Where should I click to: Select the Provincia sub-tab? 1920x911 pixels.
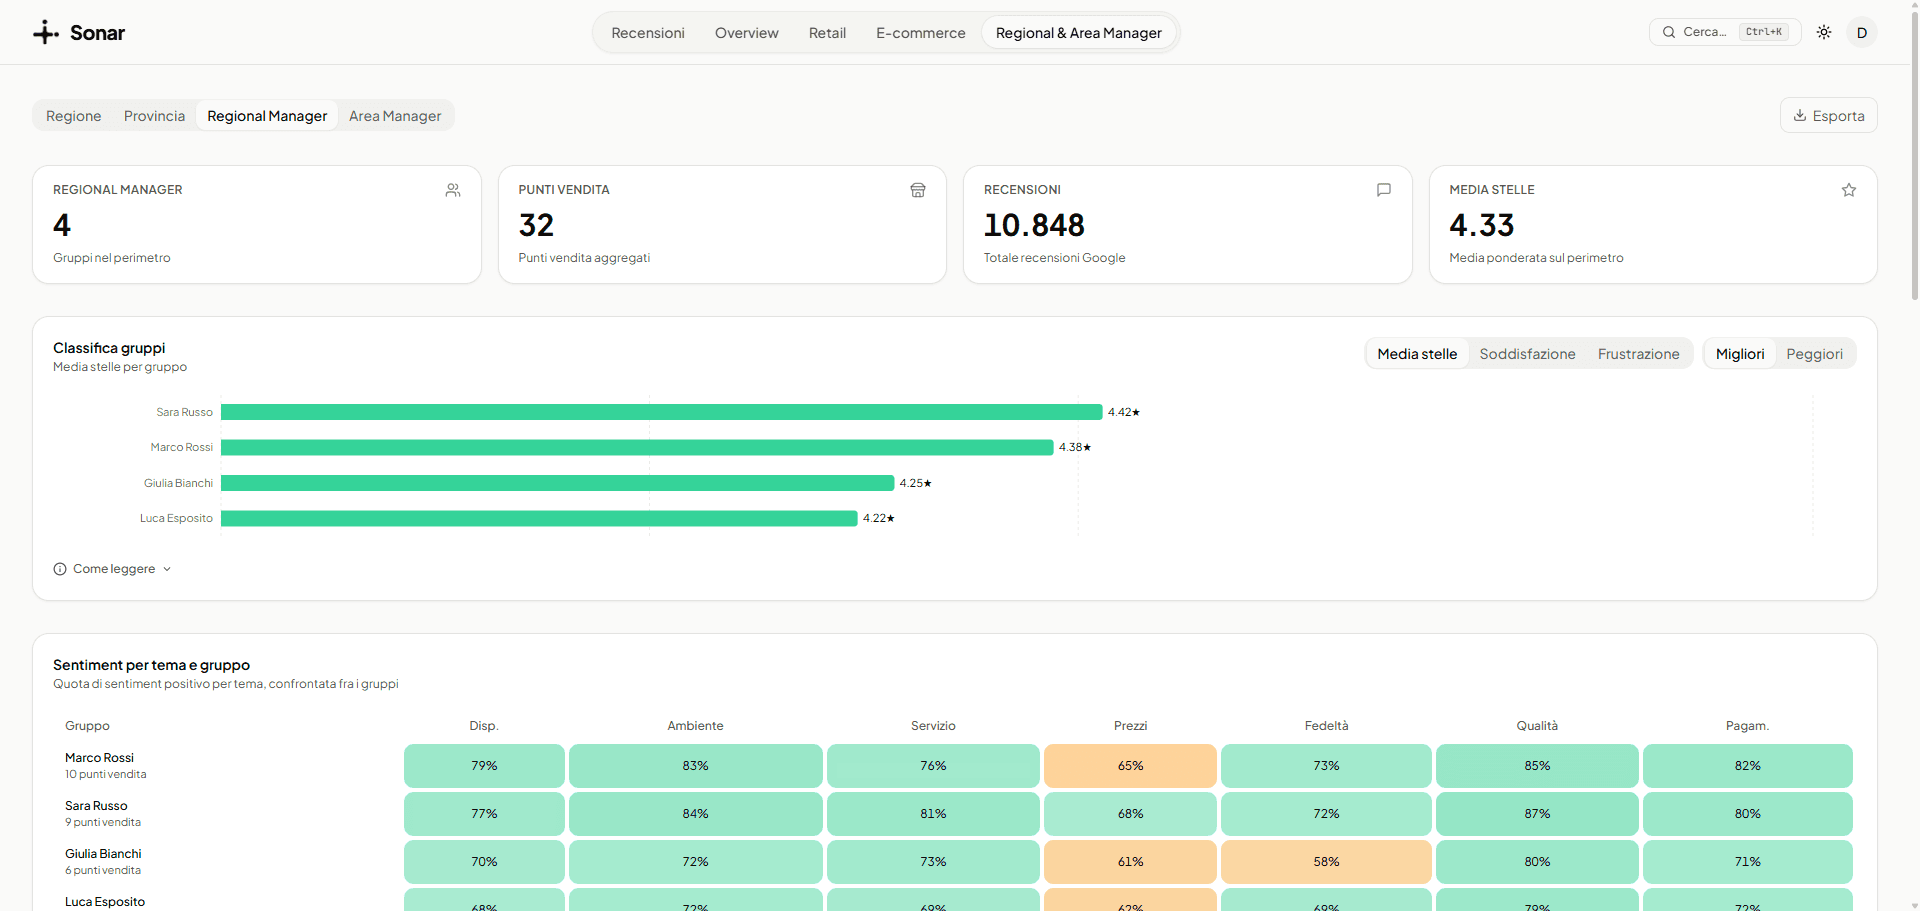coord(154,116)
